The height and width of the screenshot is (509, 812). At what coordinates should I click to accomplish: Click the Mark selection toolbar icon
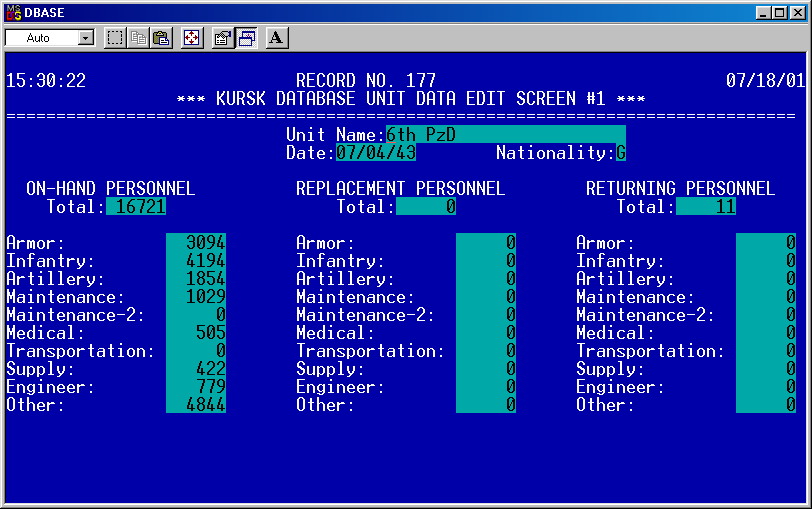tap(115, 38)
